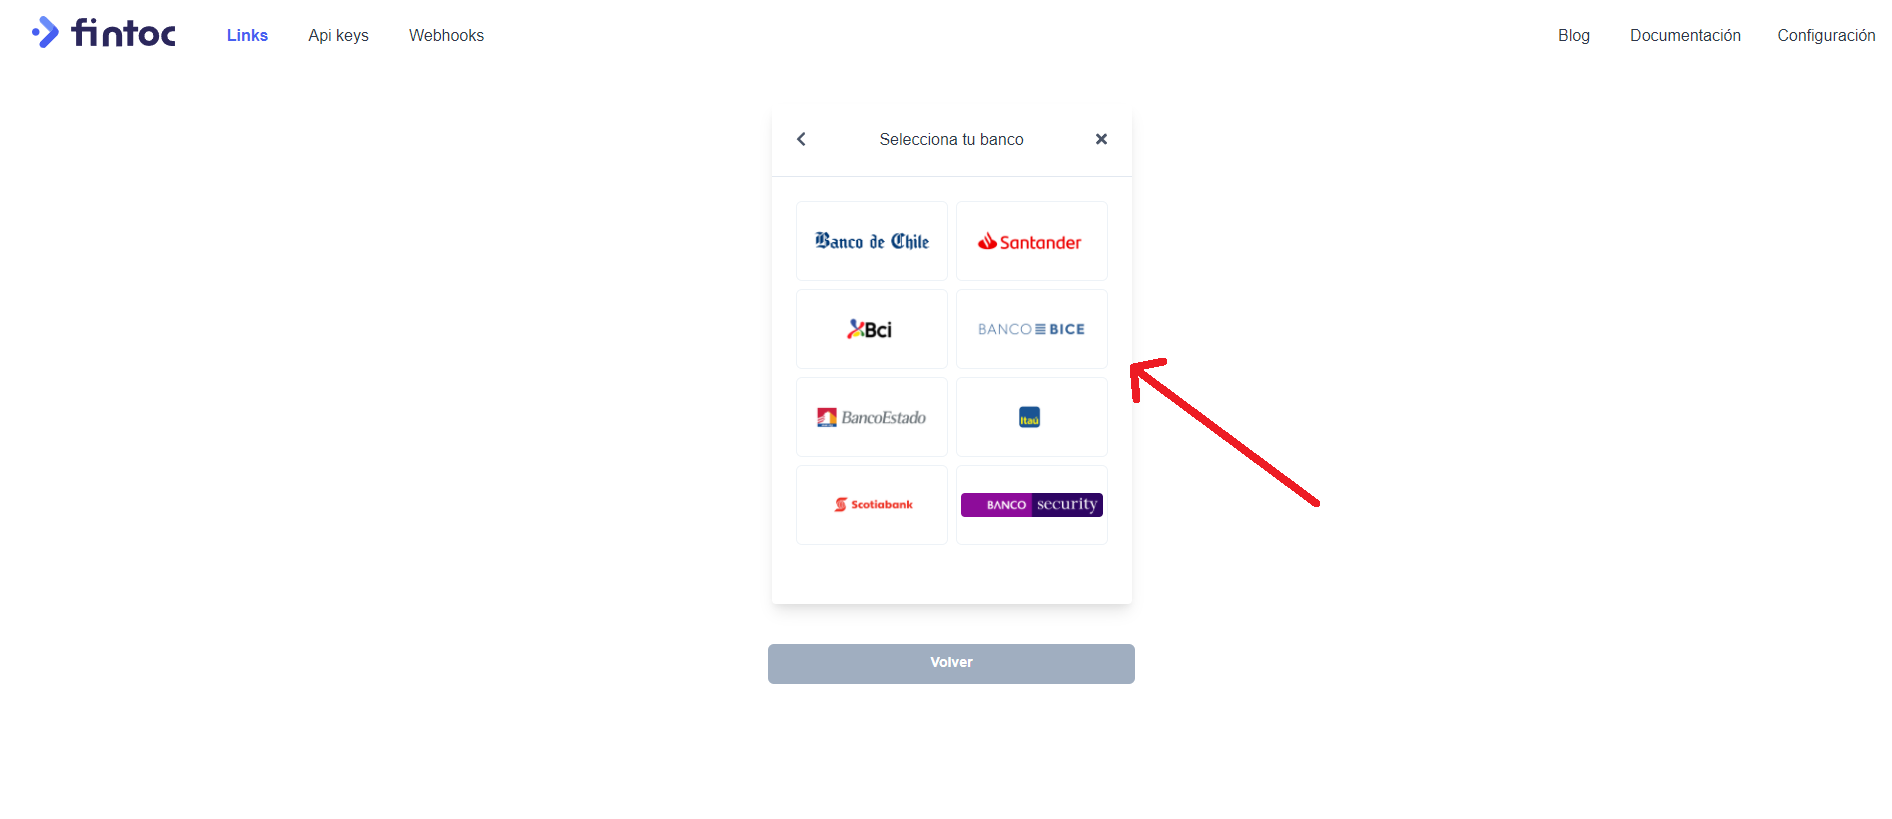The height and width of the screenshot is (819, 1892).
Task: Open the Documentación link
Action: click(x=1685, y=35)
